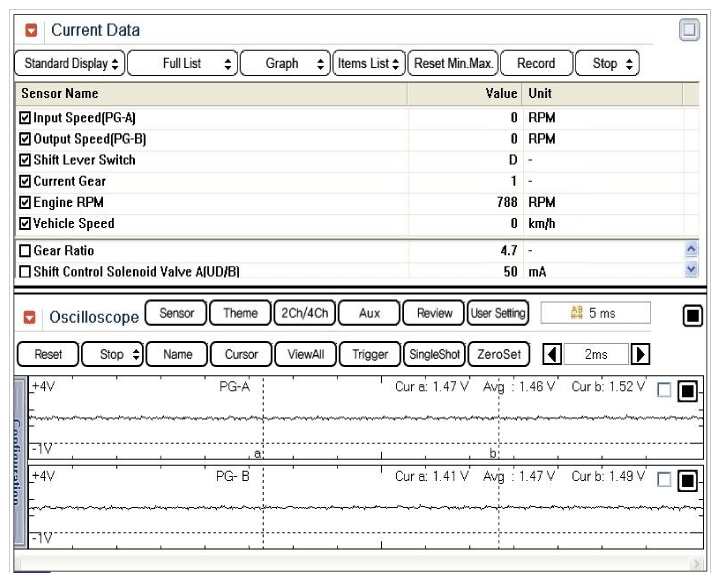This screenshot has height=582, width=720.
Task: Click the sensor list scroll down arrow
Action: (691, 269)
